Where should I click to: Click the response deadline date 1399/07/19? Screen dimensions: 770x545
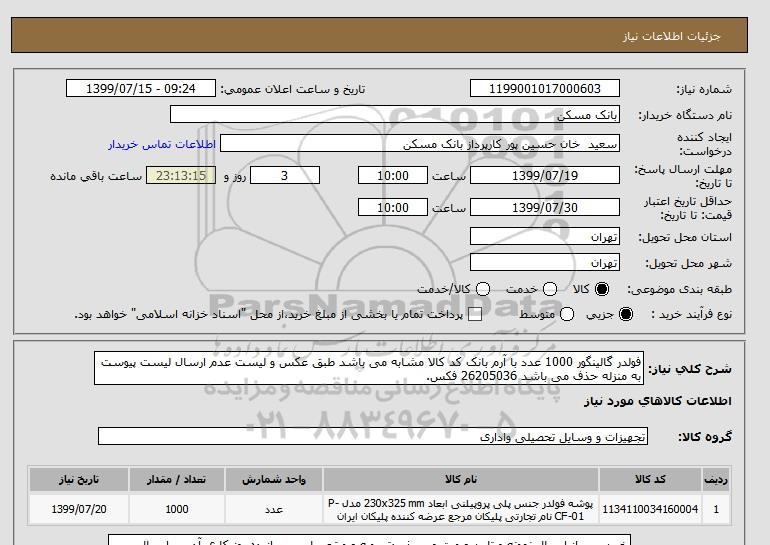tap(545, 175)
